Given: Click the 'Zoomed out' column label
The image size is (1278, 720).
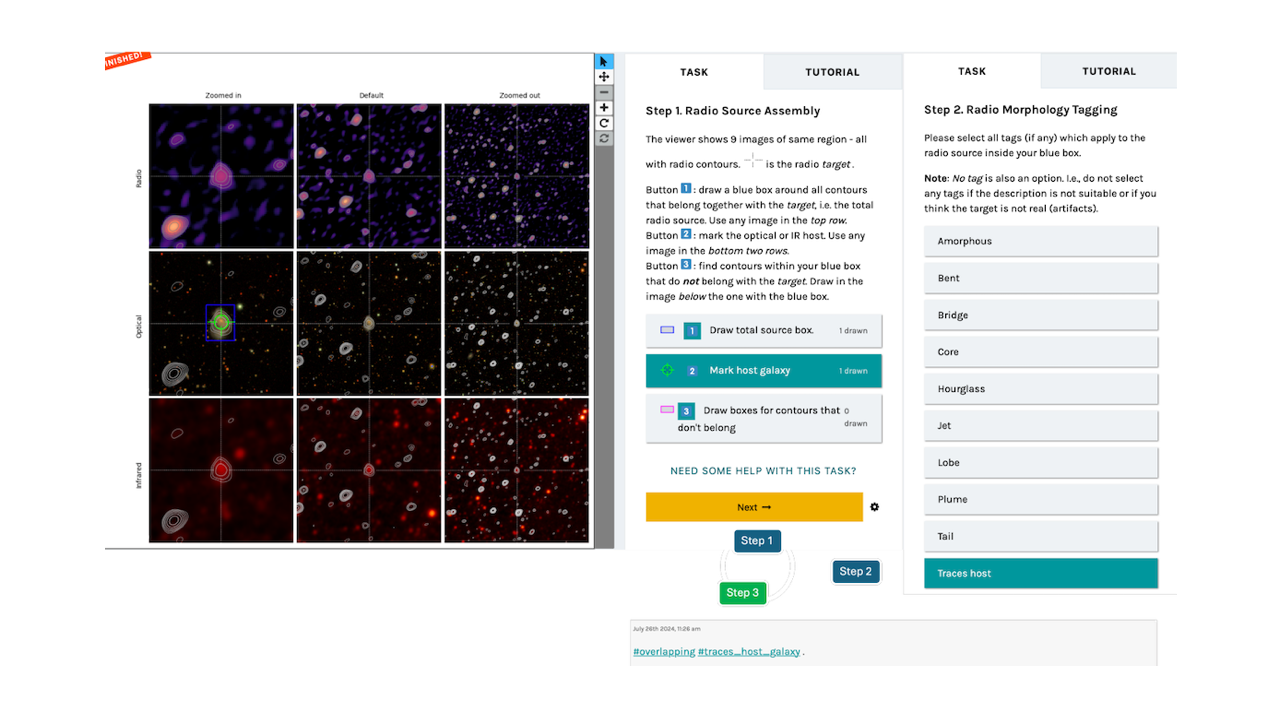Looking at the screenshot, I should click(520, 96).
